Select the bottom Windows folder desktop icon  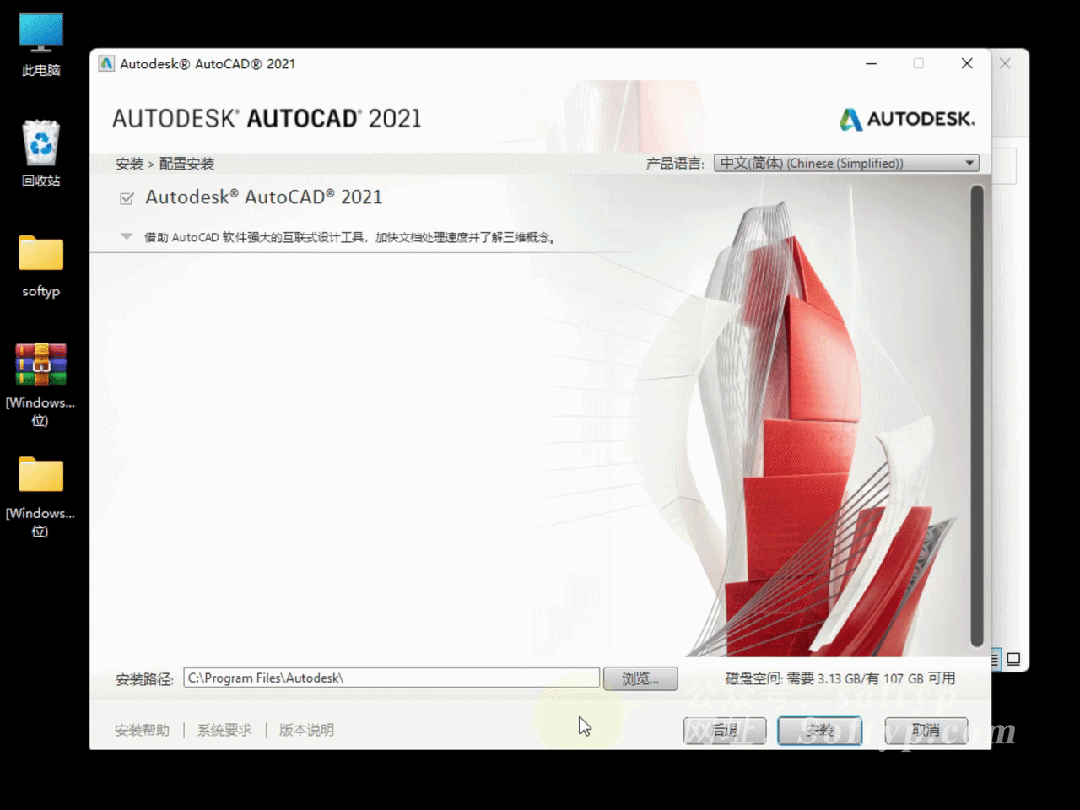click(41, 495)
